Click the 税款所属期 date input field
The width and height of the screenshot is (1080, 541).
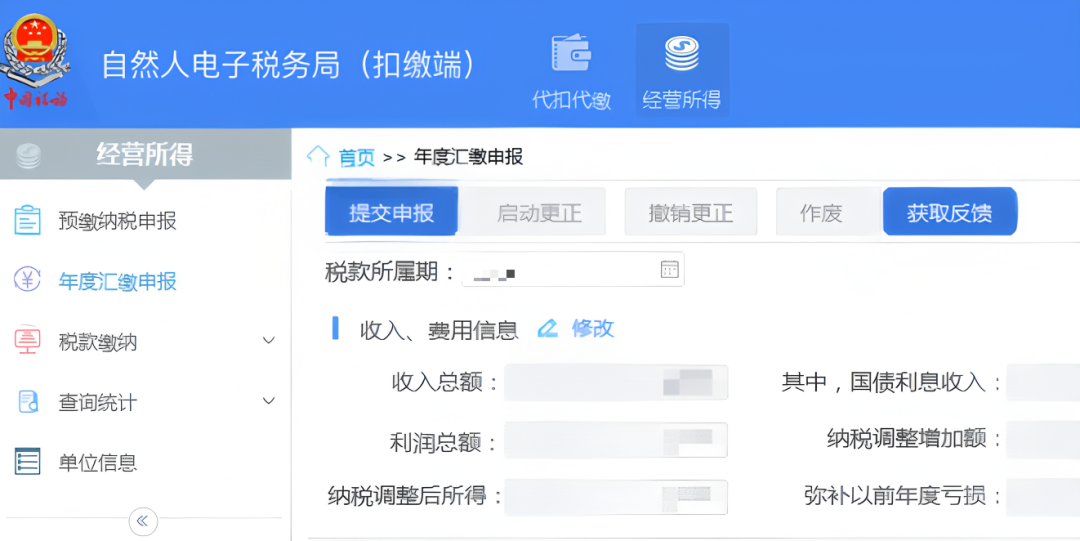560,270
